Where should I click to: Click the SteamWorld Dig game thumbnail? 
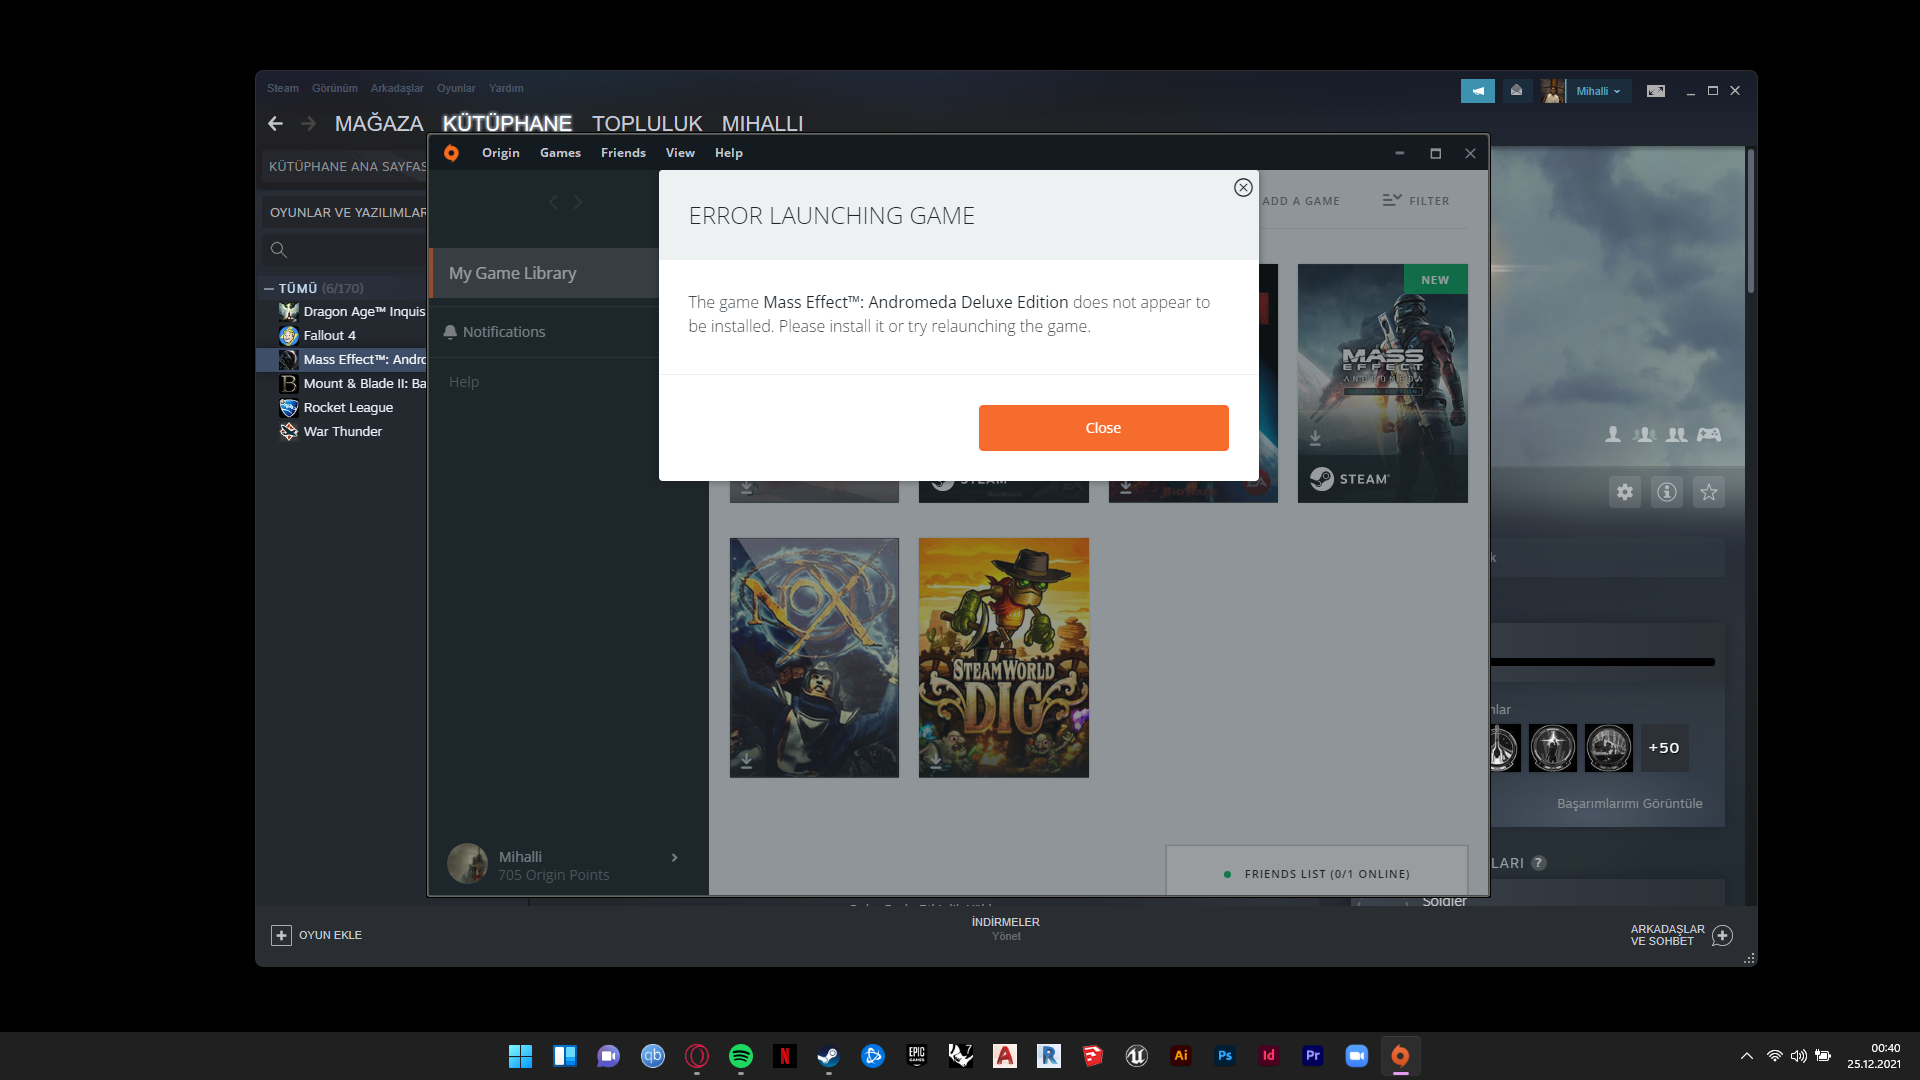click(x=1003, y=657)
